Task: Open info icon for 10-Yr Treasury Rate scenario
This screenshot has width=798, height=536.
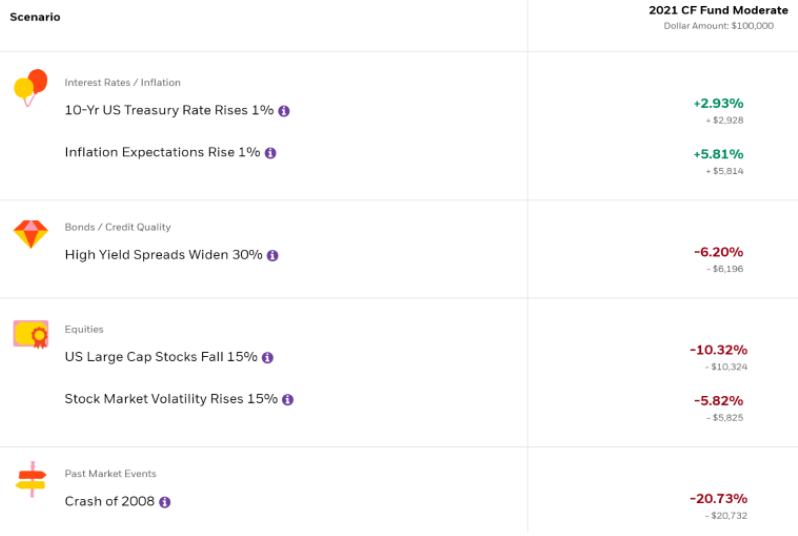Action: (x=284, y=111)
